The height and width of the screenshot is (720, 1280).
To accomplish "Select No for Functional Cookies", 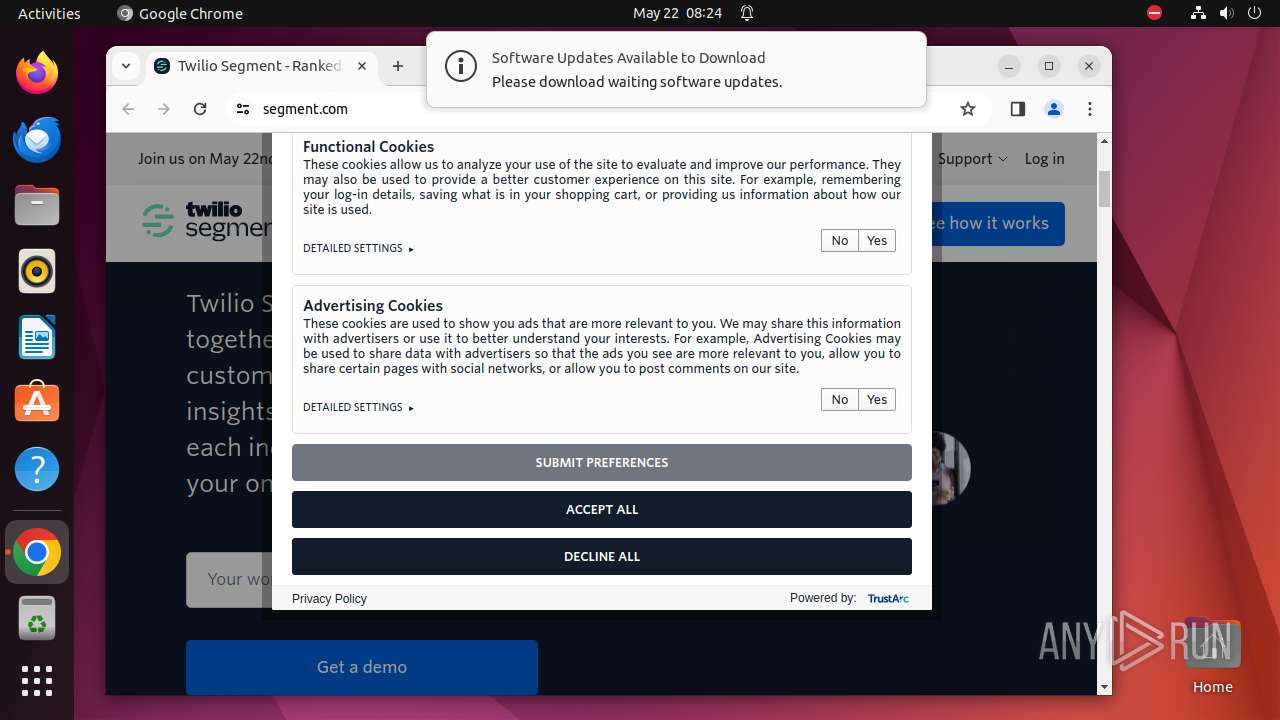I will [x=840, y=240].
